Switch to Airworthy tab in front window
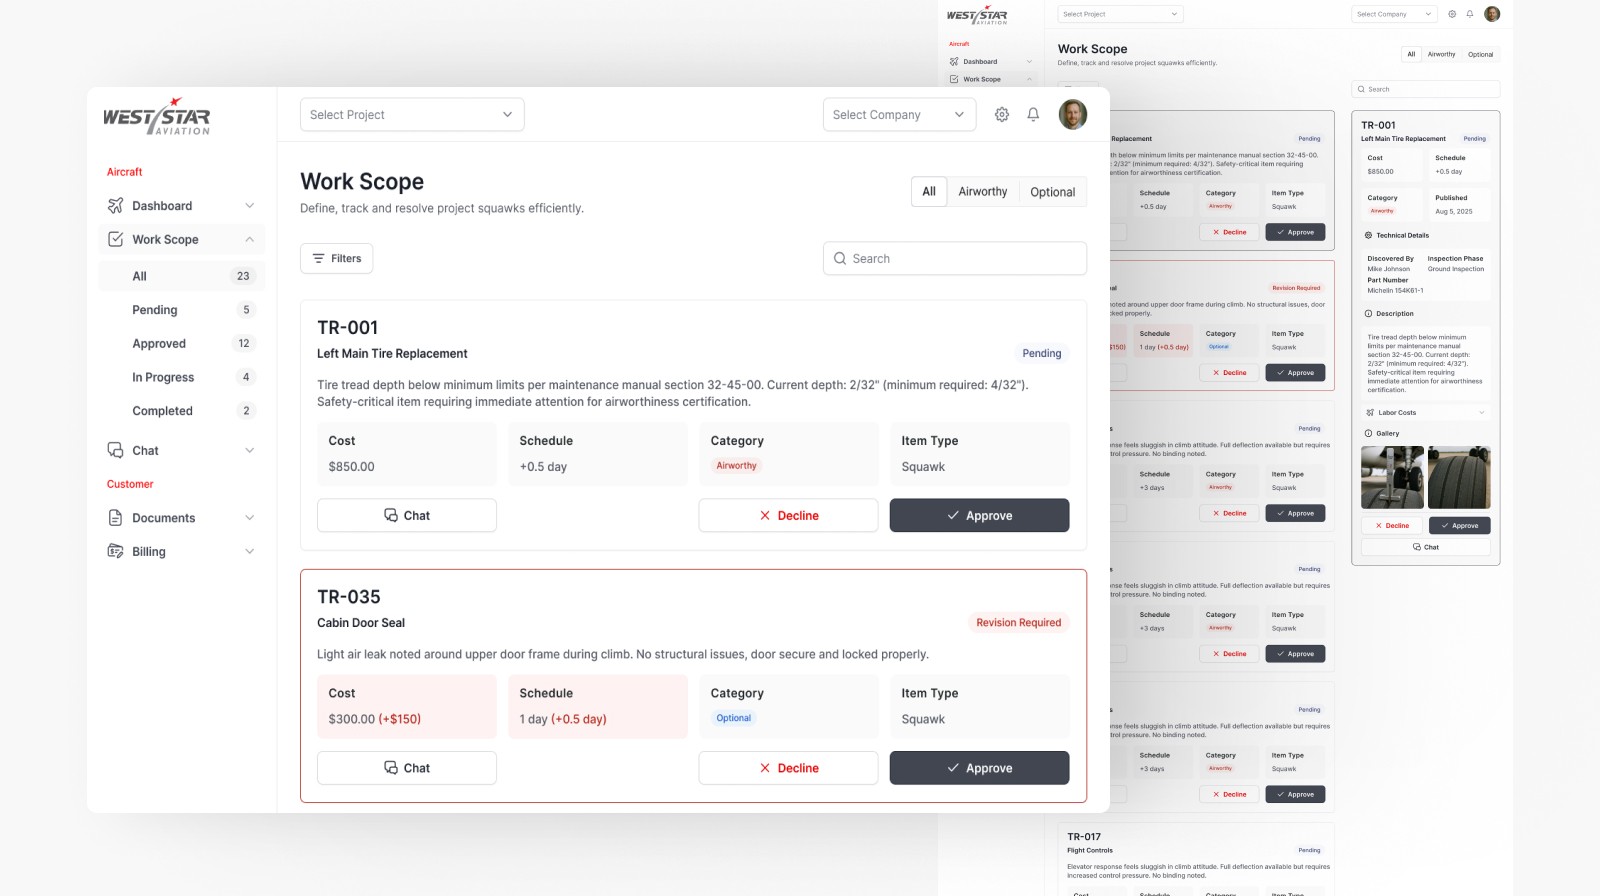The width and height of the screenshot is (1600, 896). point(983,192)
